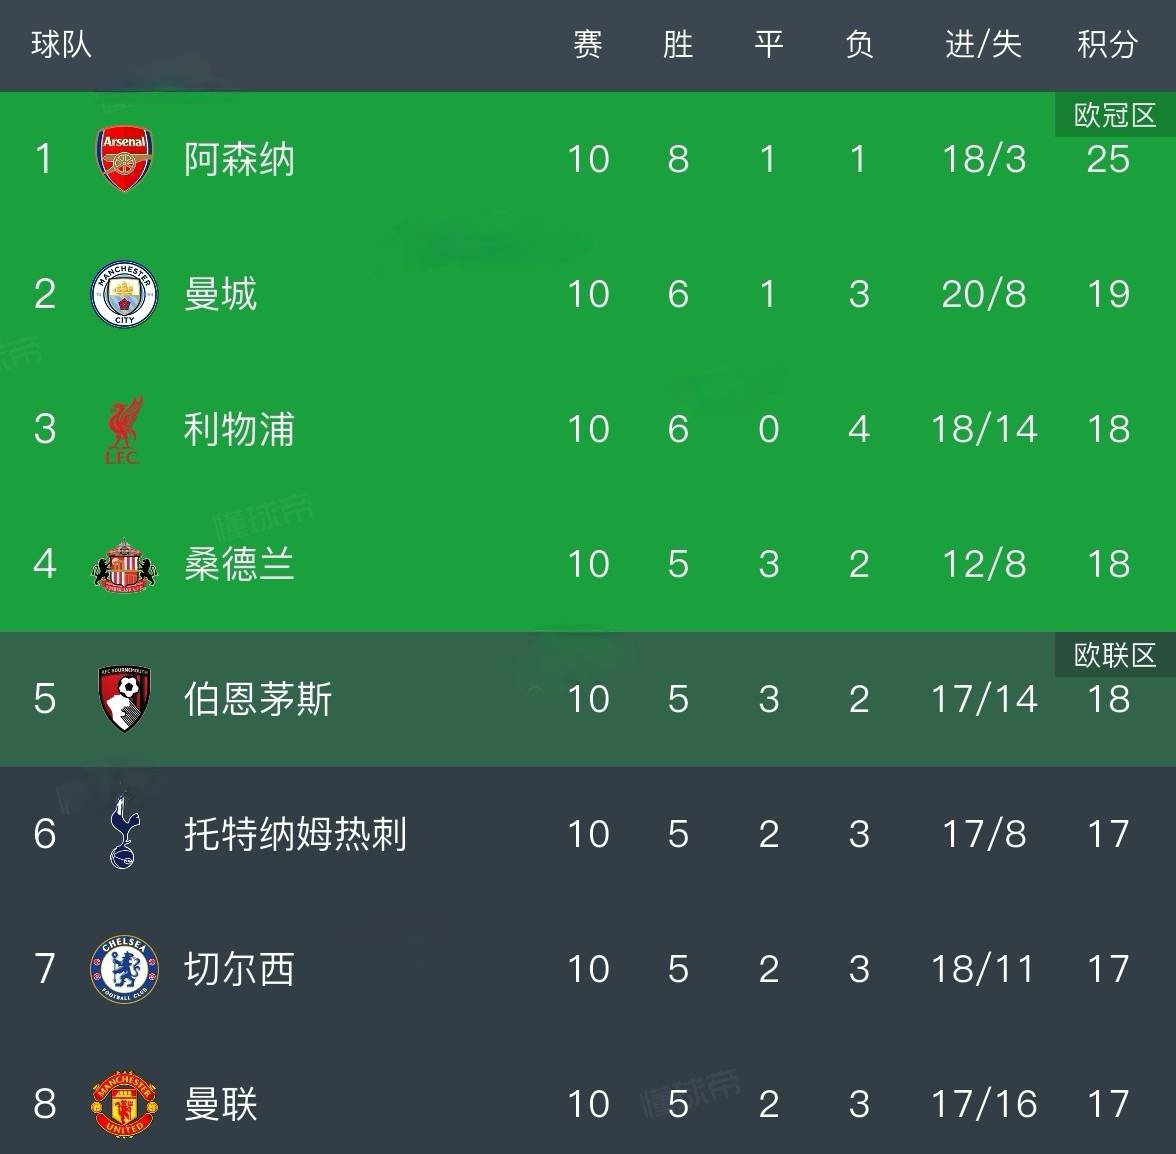This screenshot has height=1154, width=1176.
Task: Open the Tottenham Hotspur cockerel logo
Action: point(124,833)
